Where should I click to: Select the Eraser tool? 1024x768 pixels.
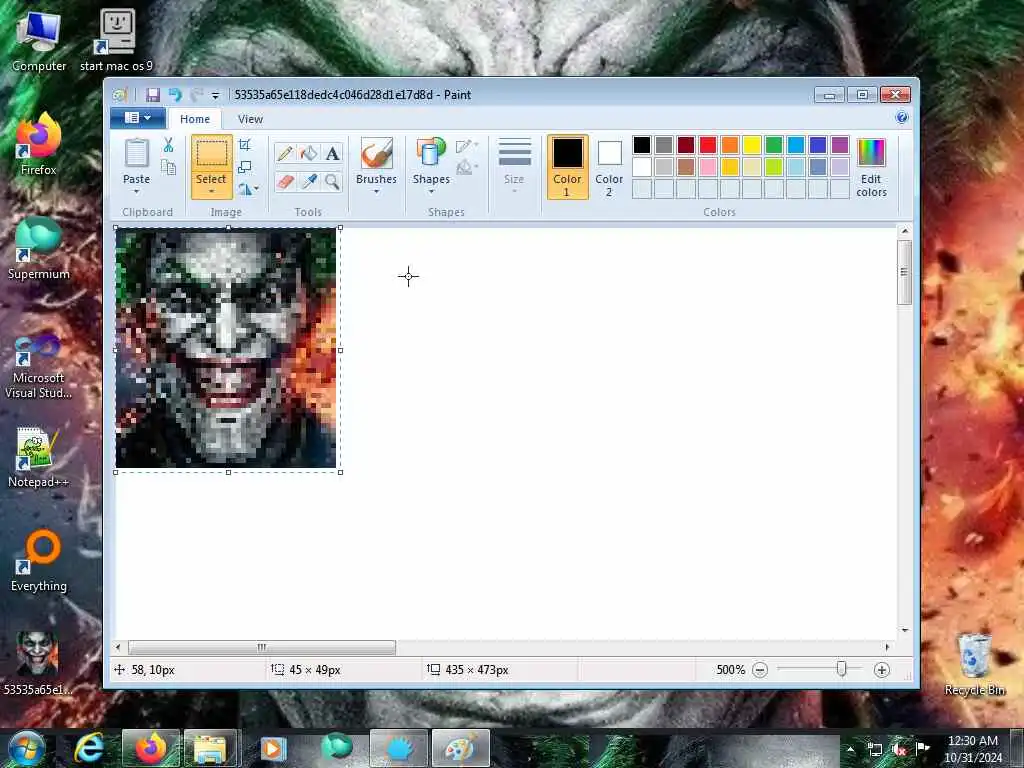click(285, 181)
